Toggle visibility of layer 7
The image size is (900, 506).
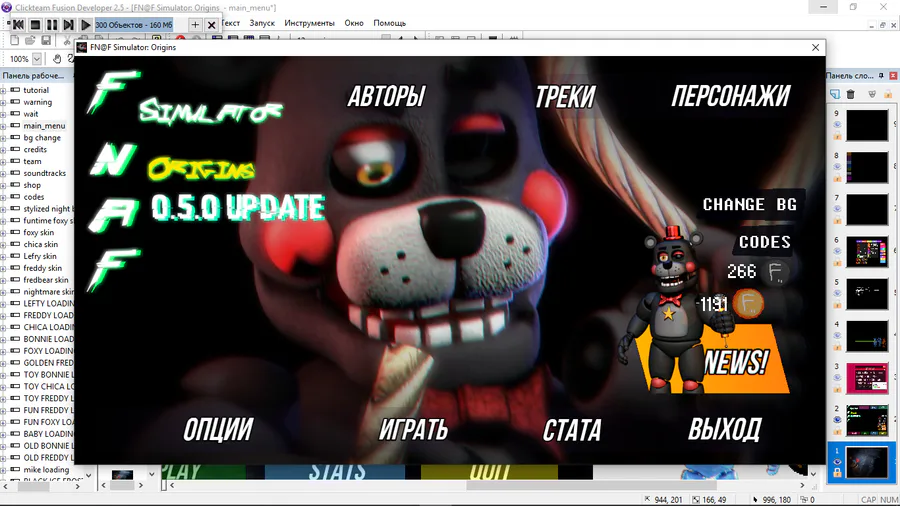tap(837, 209)
